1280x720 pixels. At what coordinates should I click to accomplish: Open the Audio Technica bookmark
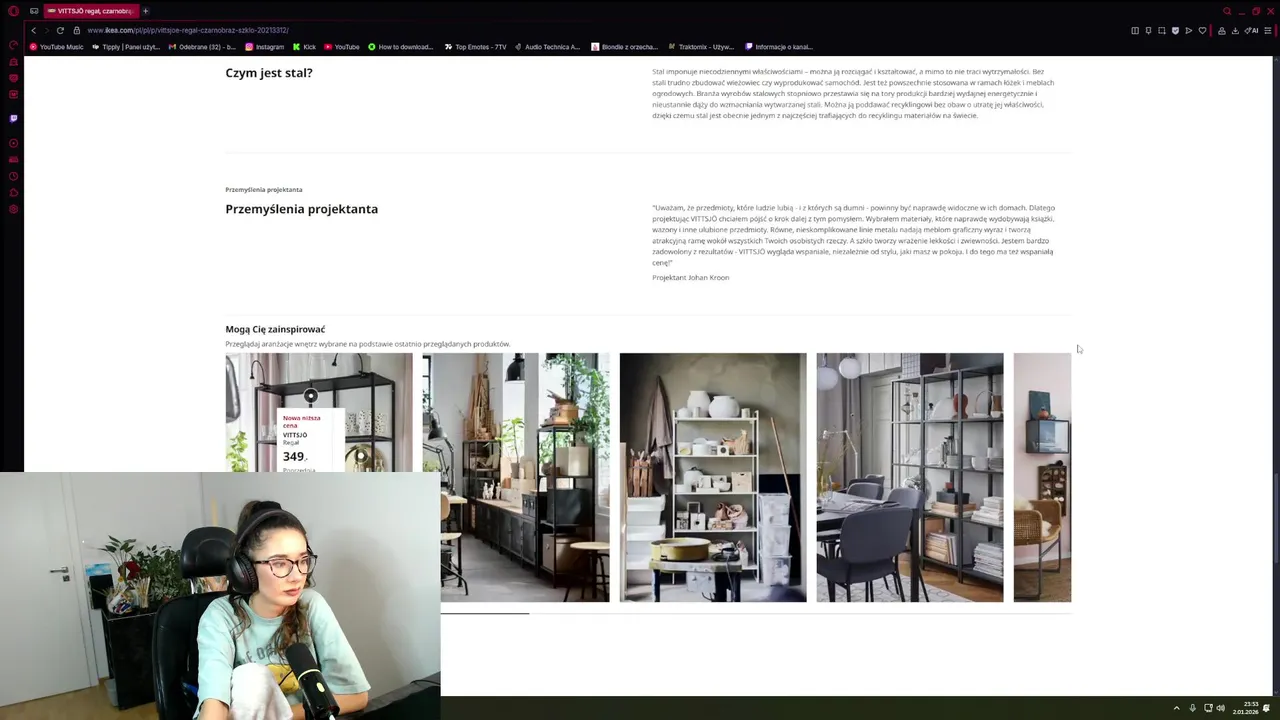[547, 47]
